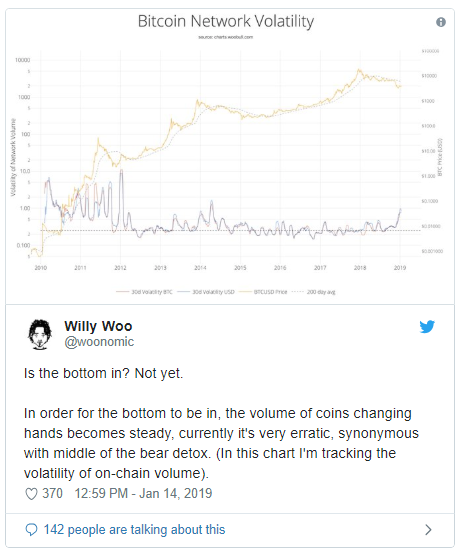Image resolution: width=462 pixels, height=556 pixels.
Task: Open the @woonomic handle link
Action: [99, 342]
